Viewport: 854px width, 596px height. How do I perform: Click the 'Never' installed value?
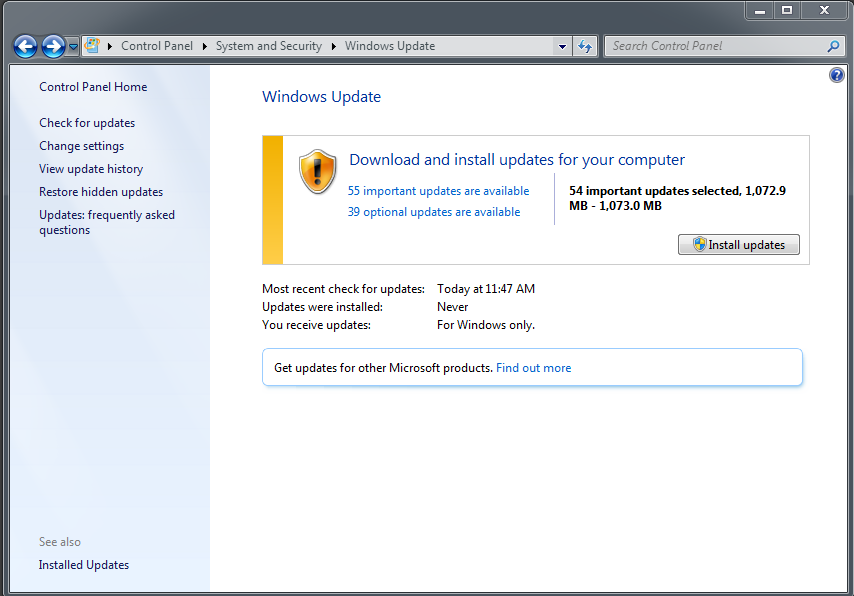coord(453,307)
